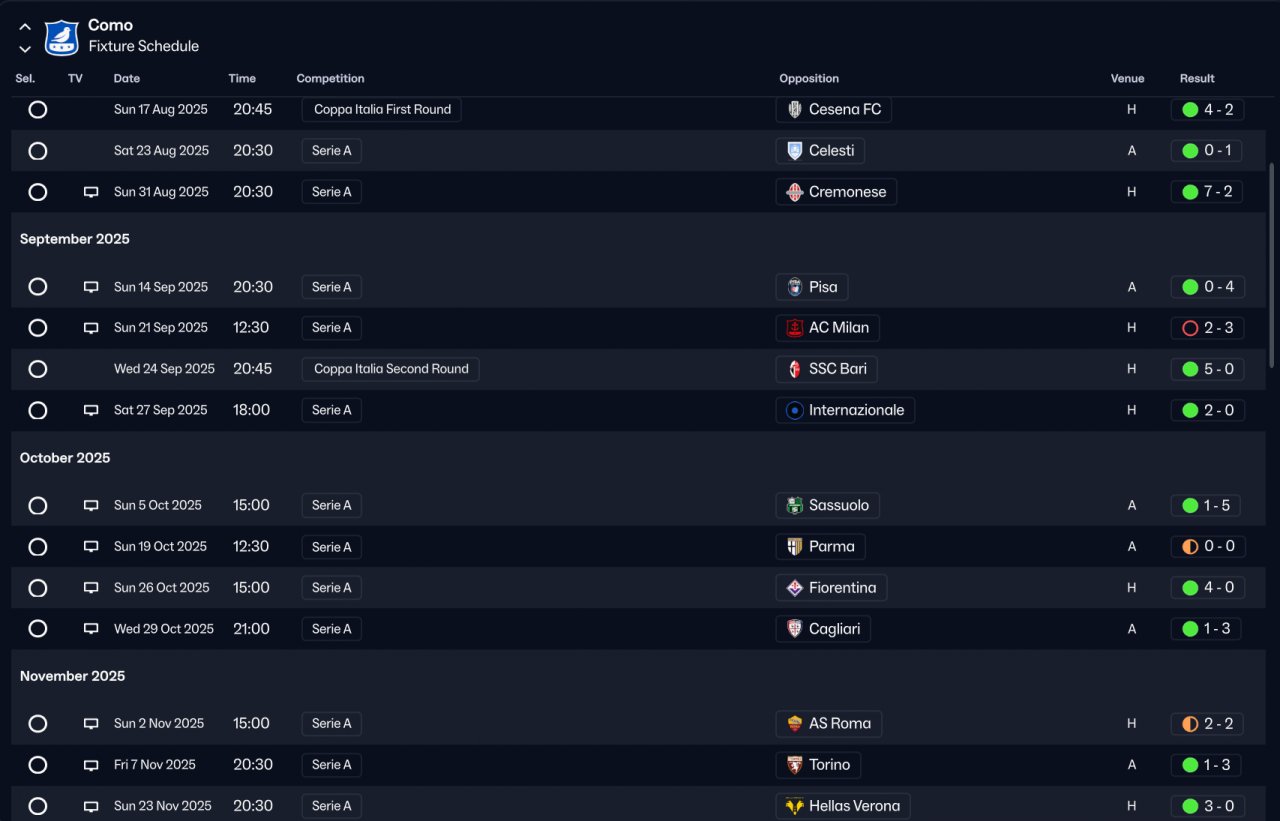Select the Cesena FC fixture radio button
1280x821 pixels.
click(x=38, y=110)
